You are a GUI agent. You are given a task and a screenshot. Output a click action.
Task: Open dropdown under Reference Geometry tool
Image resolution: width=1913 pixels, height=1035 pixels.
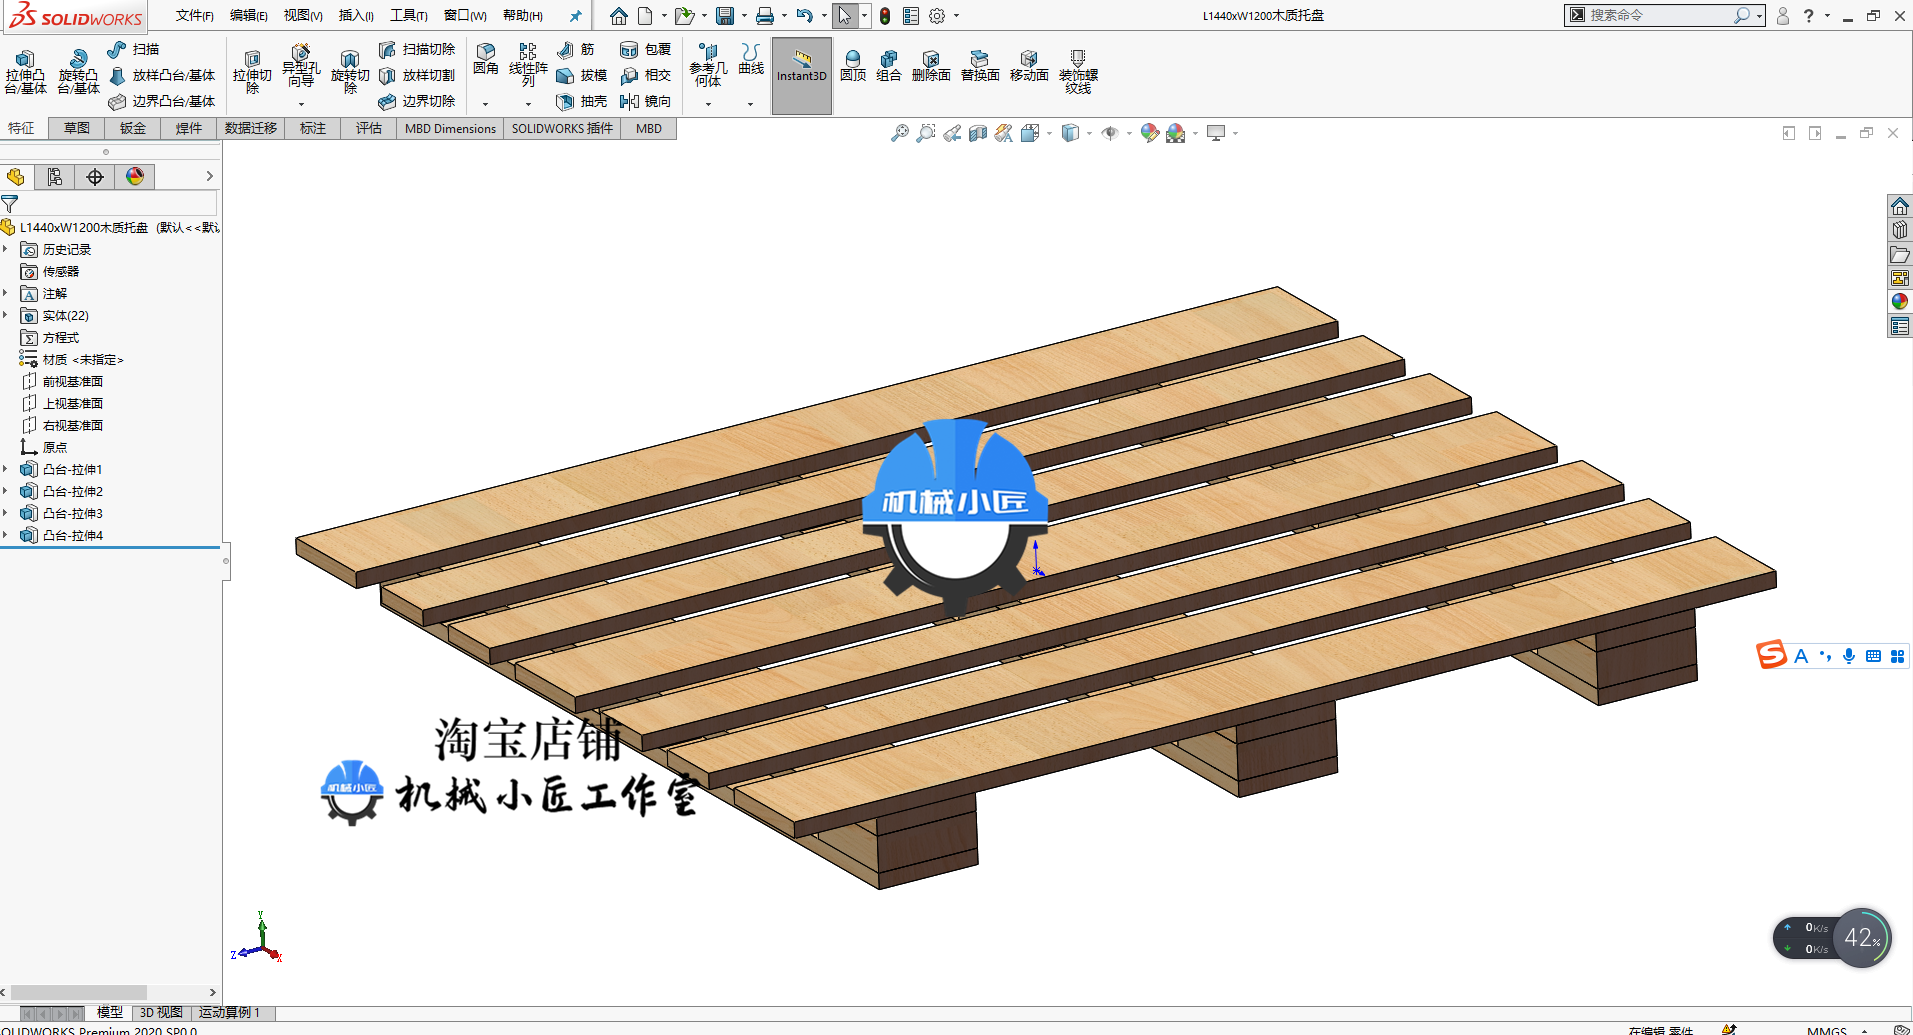coord(708,104)
